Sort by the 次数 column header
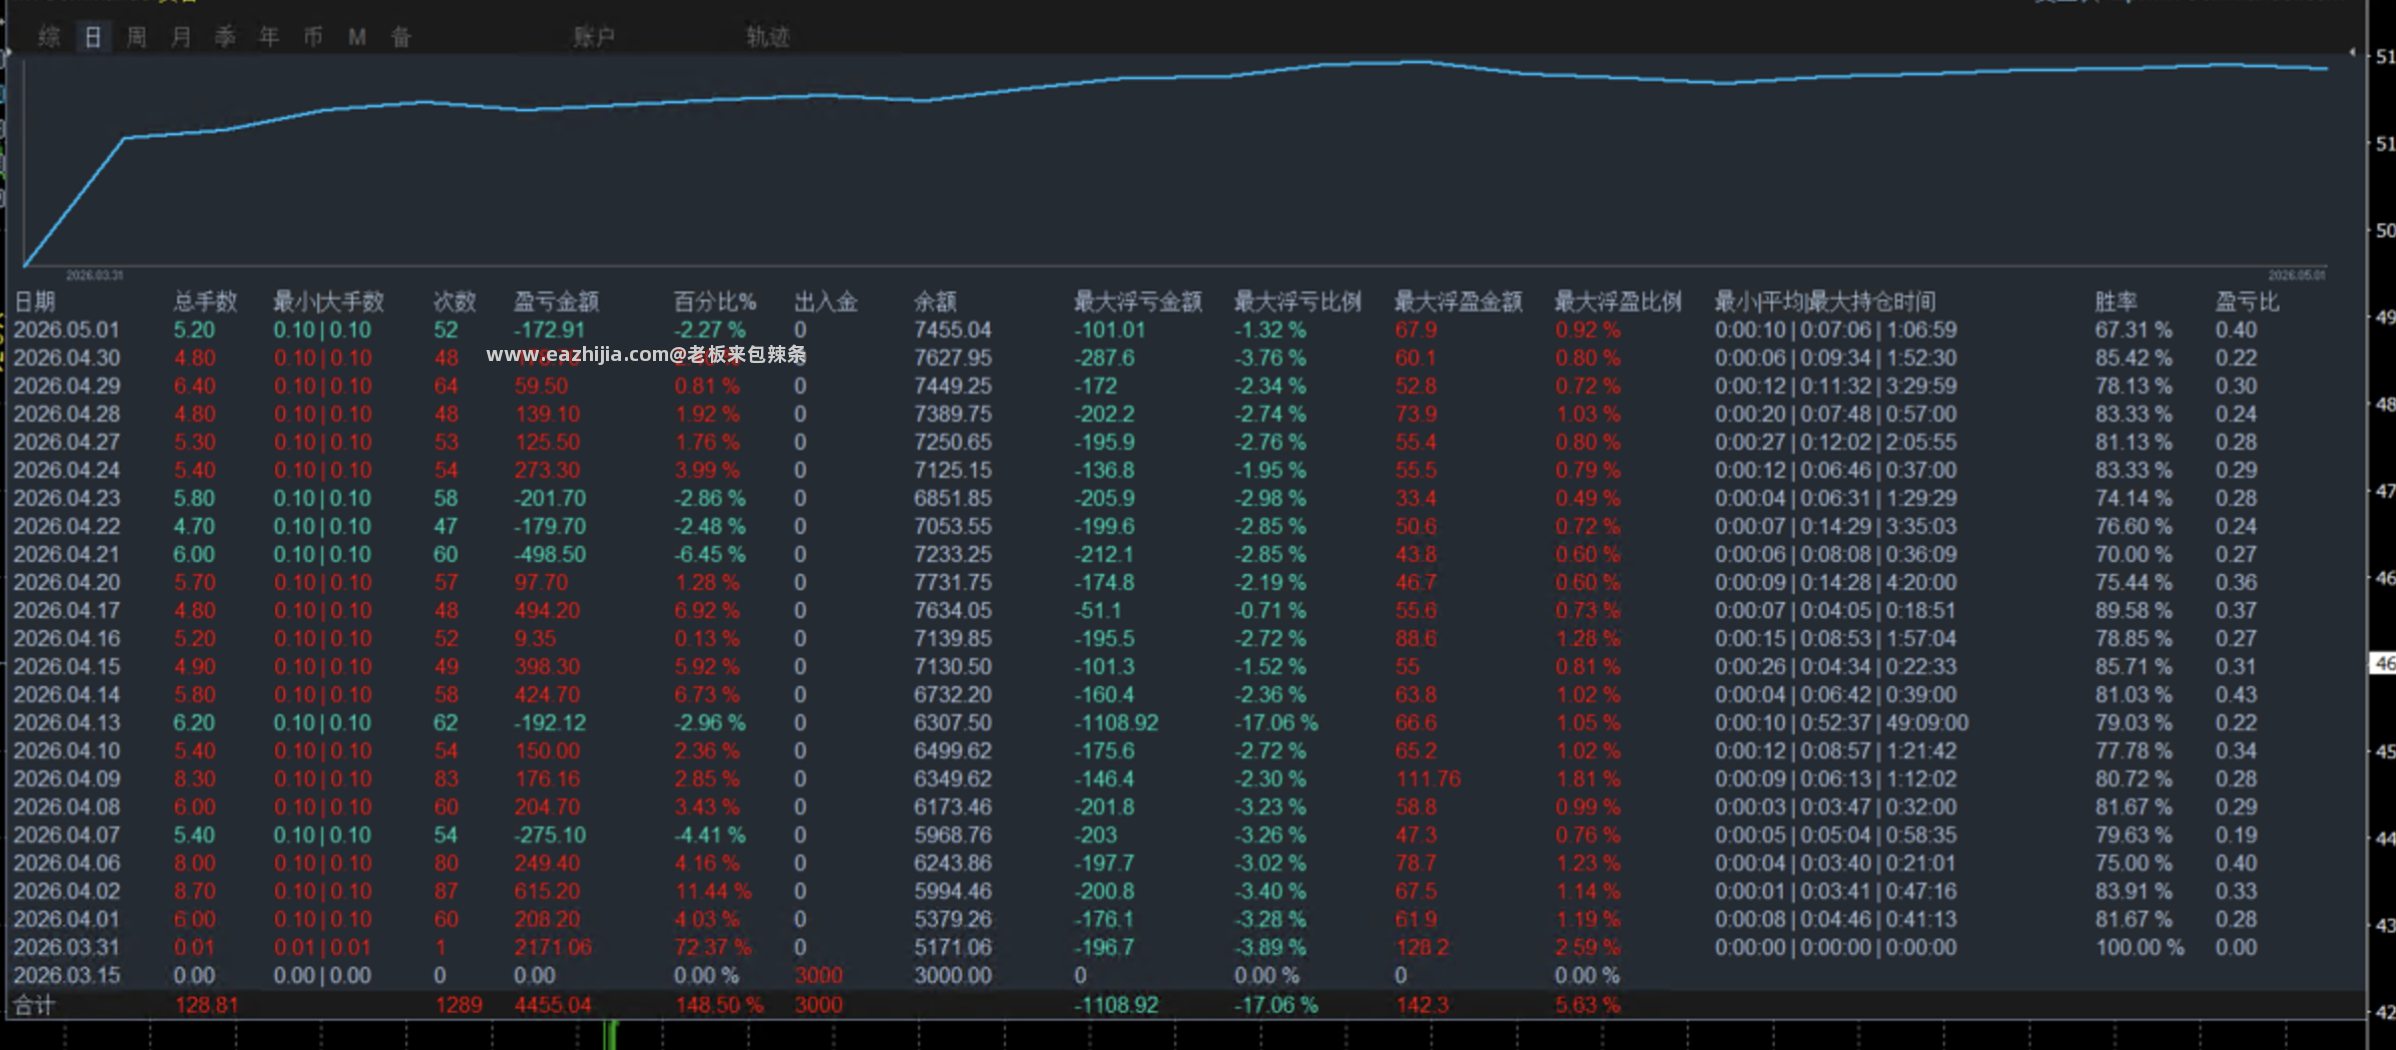This screenshot has height=1050, width=2396. click(x=455, y=301)
